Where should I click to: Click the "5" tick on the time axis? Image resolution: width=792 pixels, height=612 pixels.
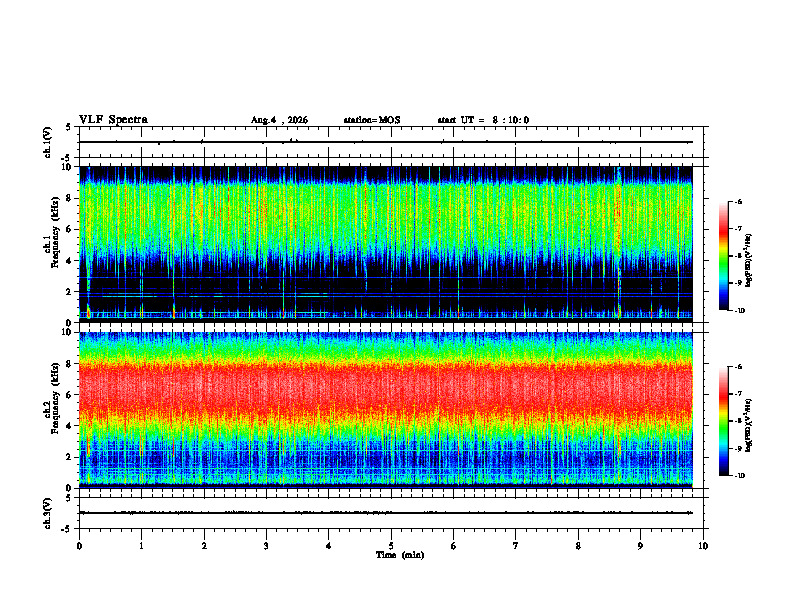[x=391, y=546]
